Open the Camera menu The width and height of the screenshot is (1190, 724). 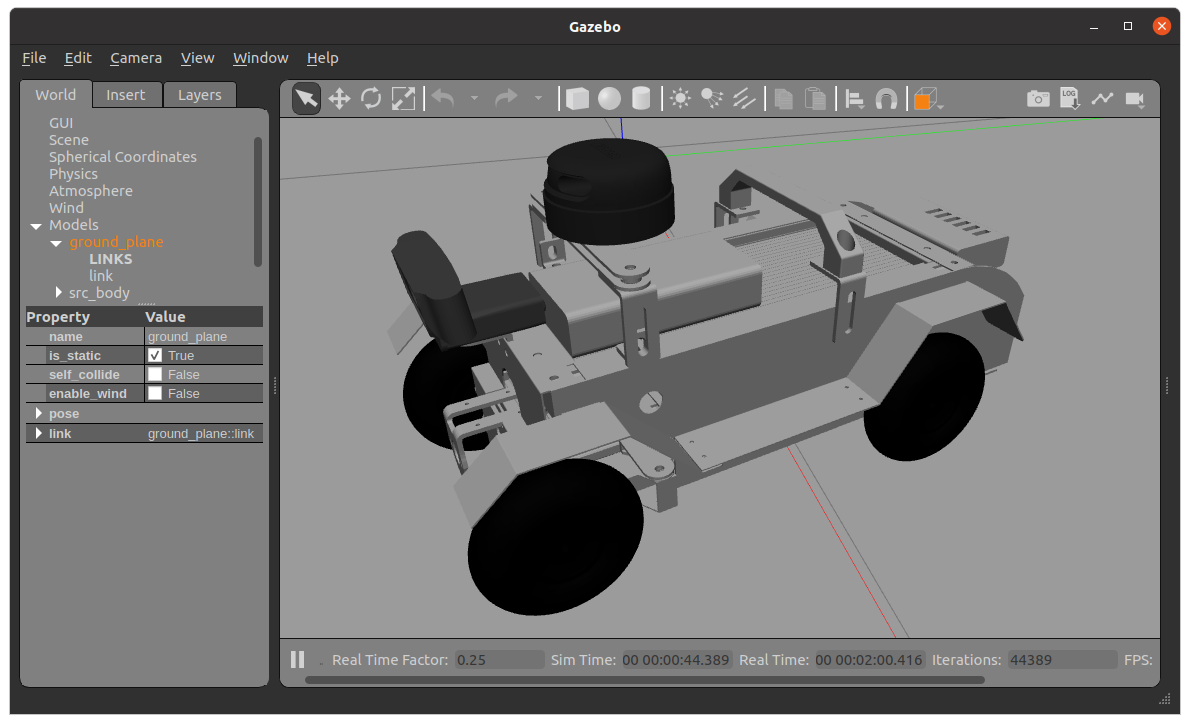pyautogui.click(x=136, y=58)
